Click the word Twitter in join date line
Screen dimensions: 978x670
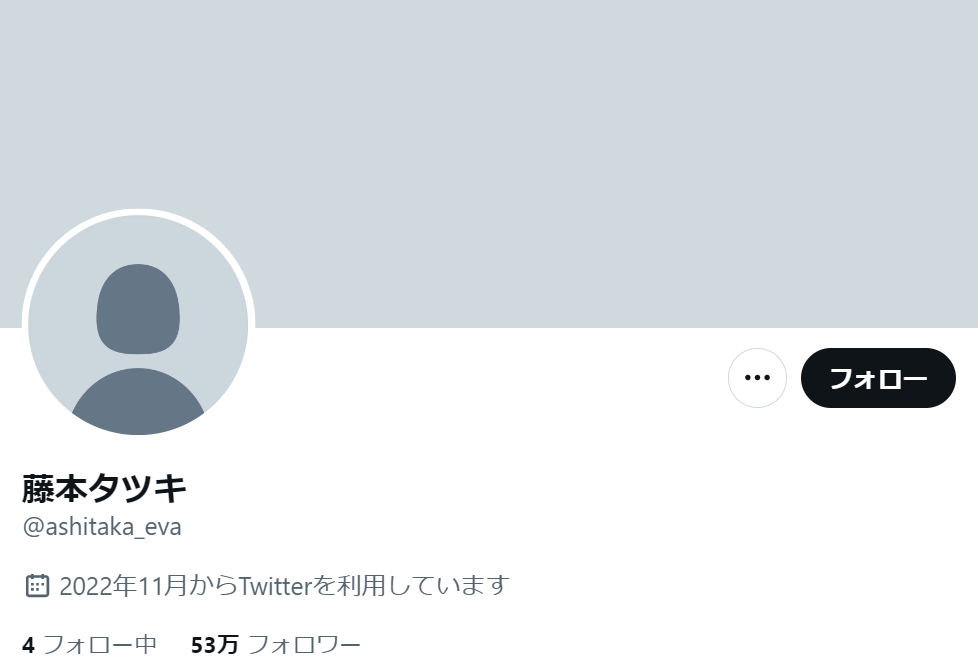pos(275,586)
